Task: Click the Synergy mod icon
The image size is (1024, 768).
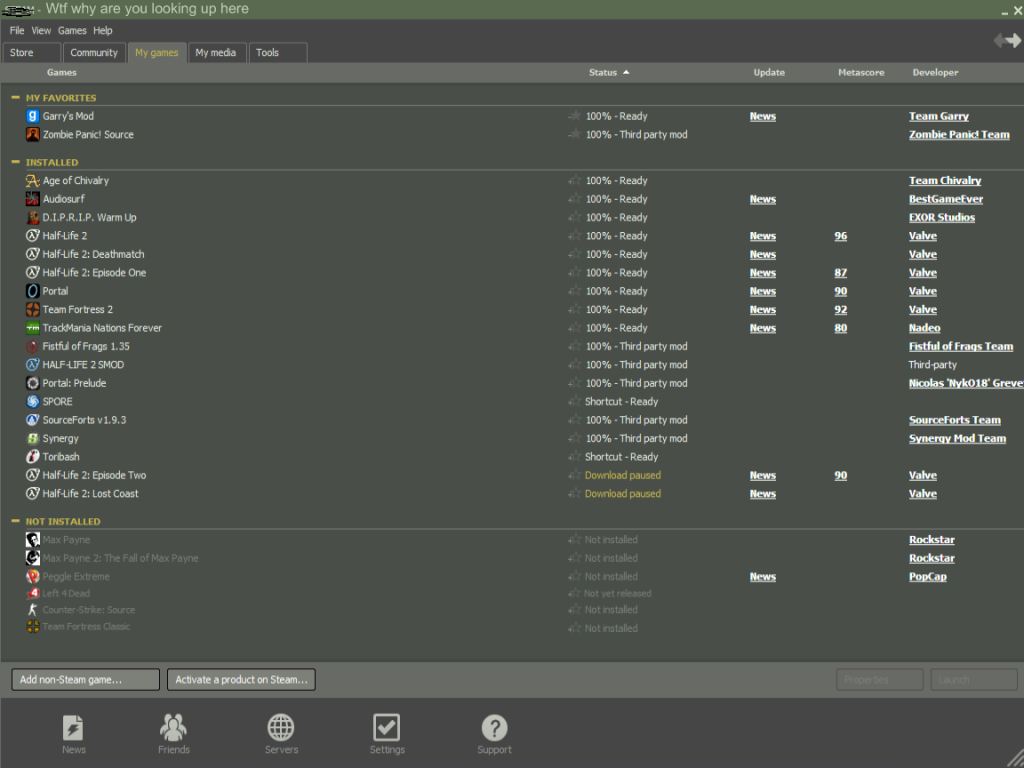Action: click(33, 438)
